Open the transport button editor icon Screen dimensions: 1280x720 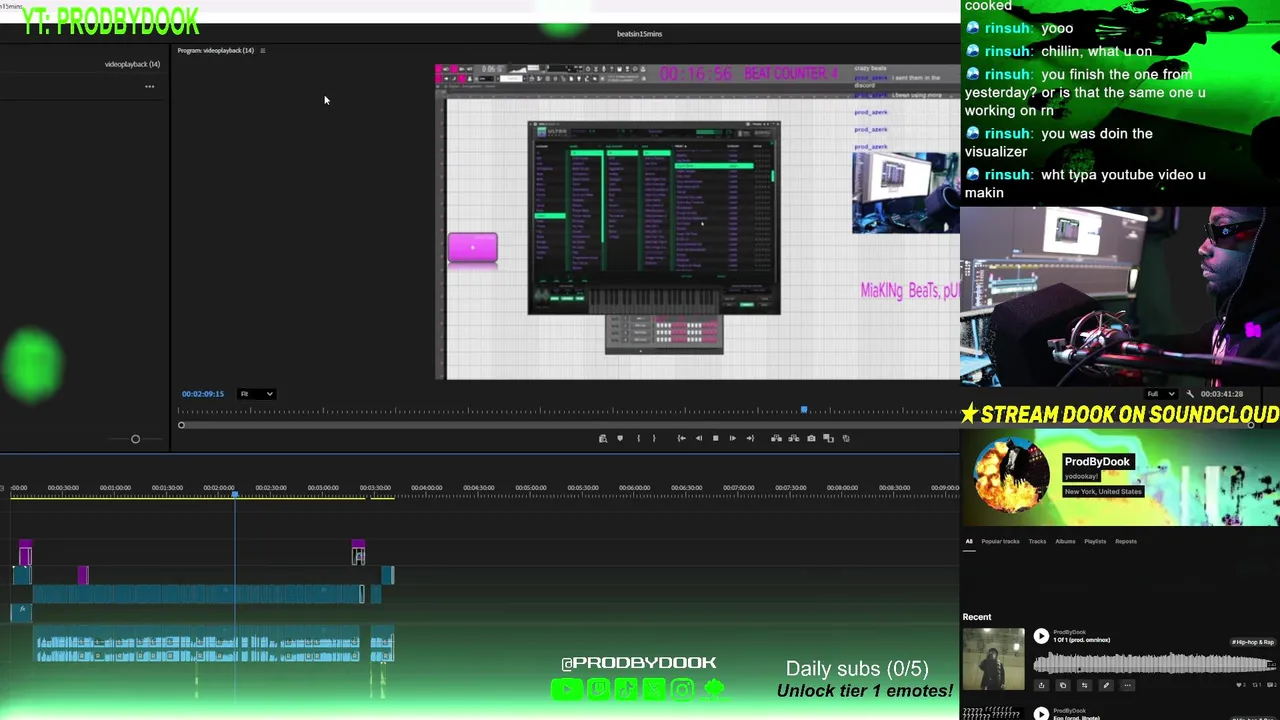(x=846, y=438)
